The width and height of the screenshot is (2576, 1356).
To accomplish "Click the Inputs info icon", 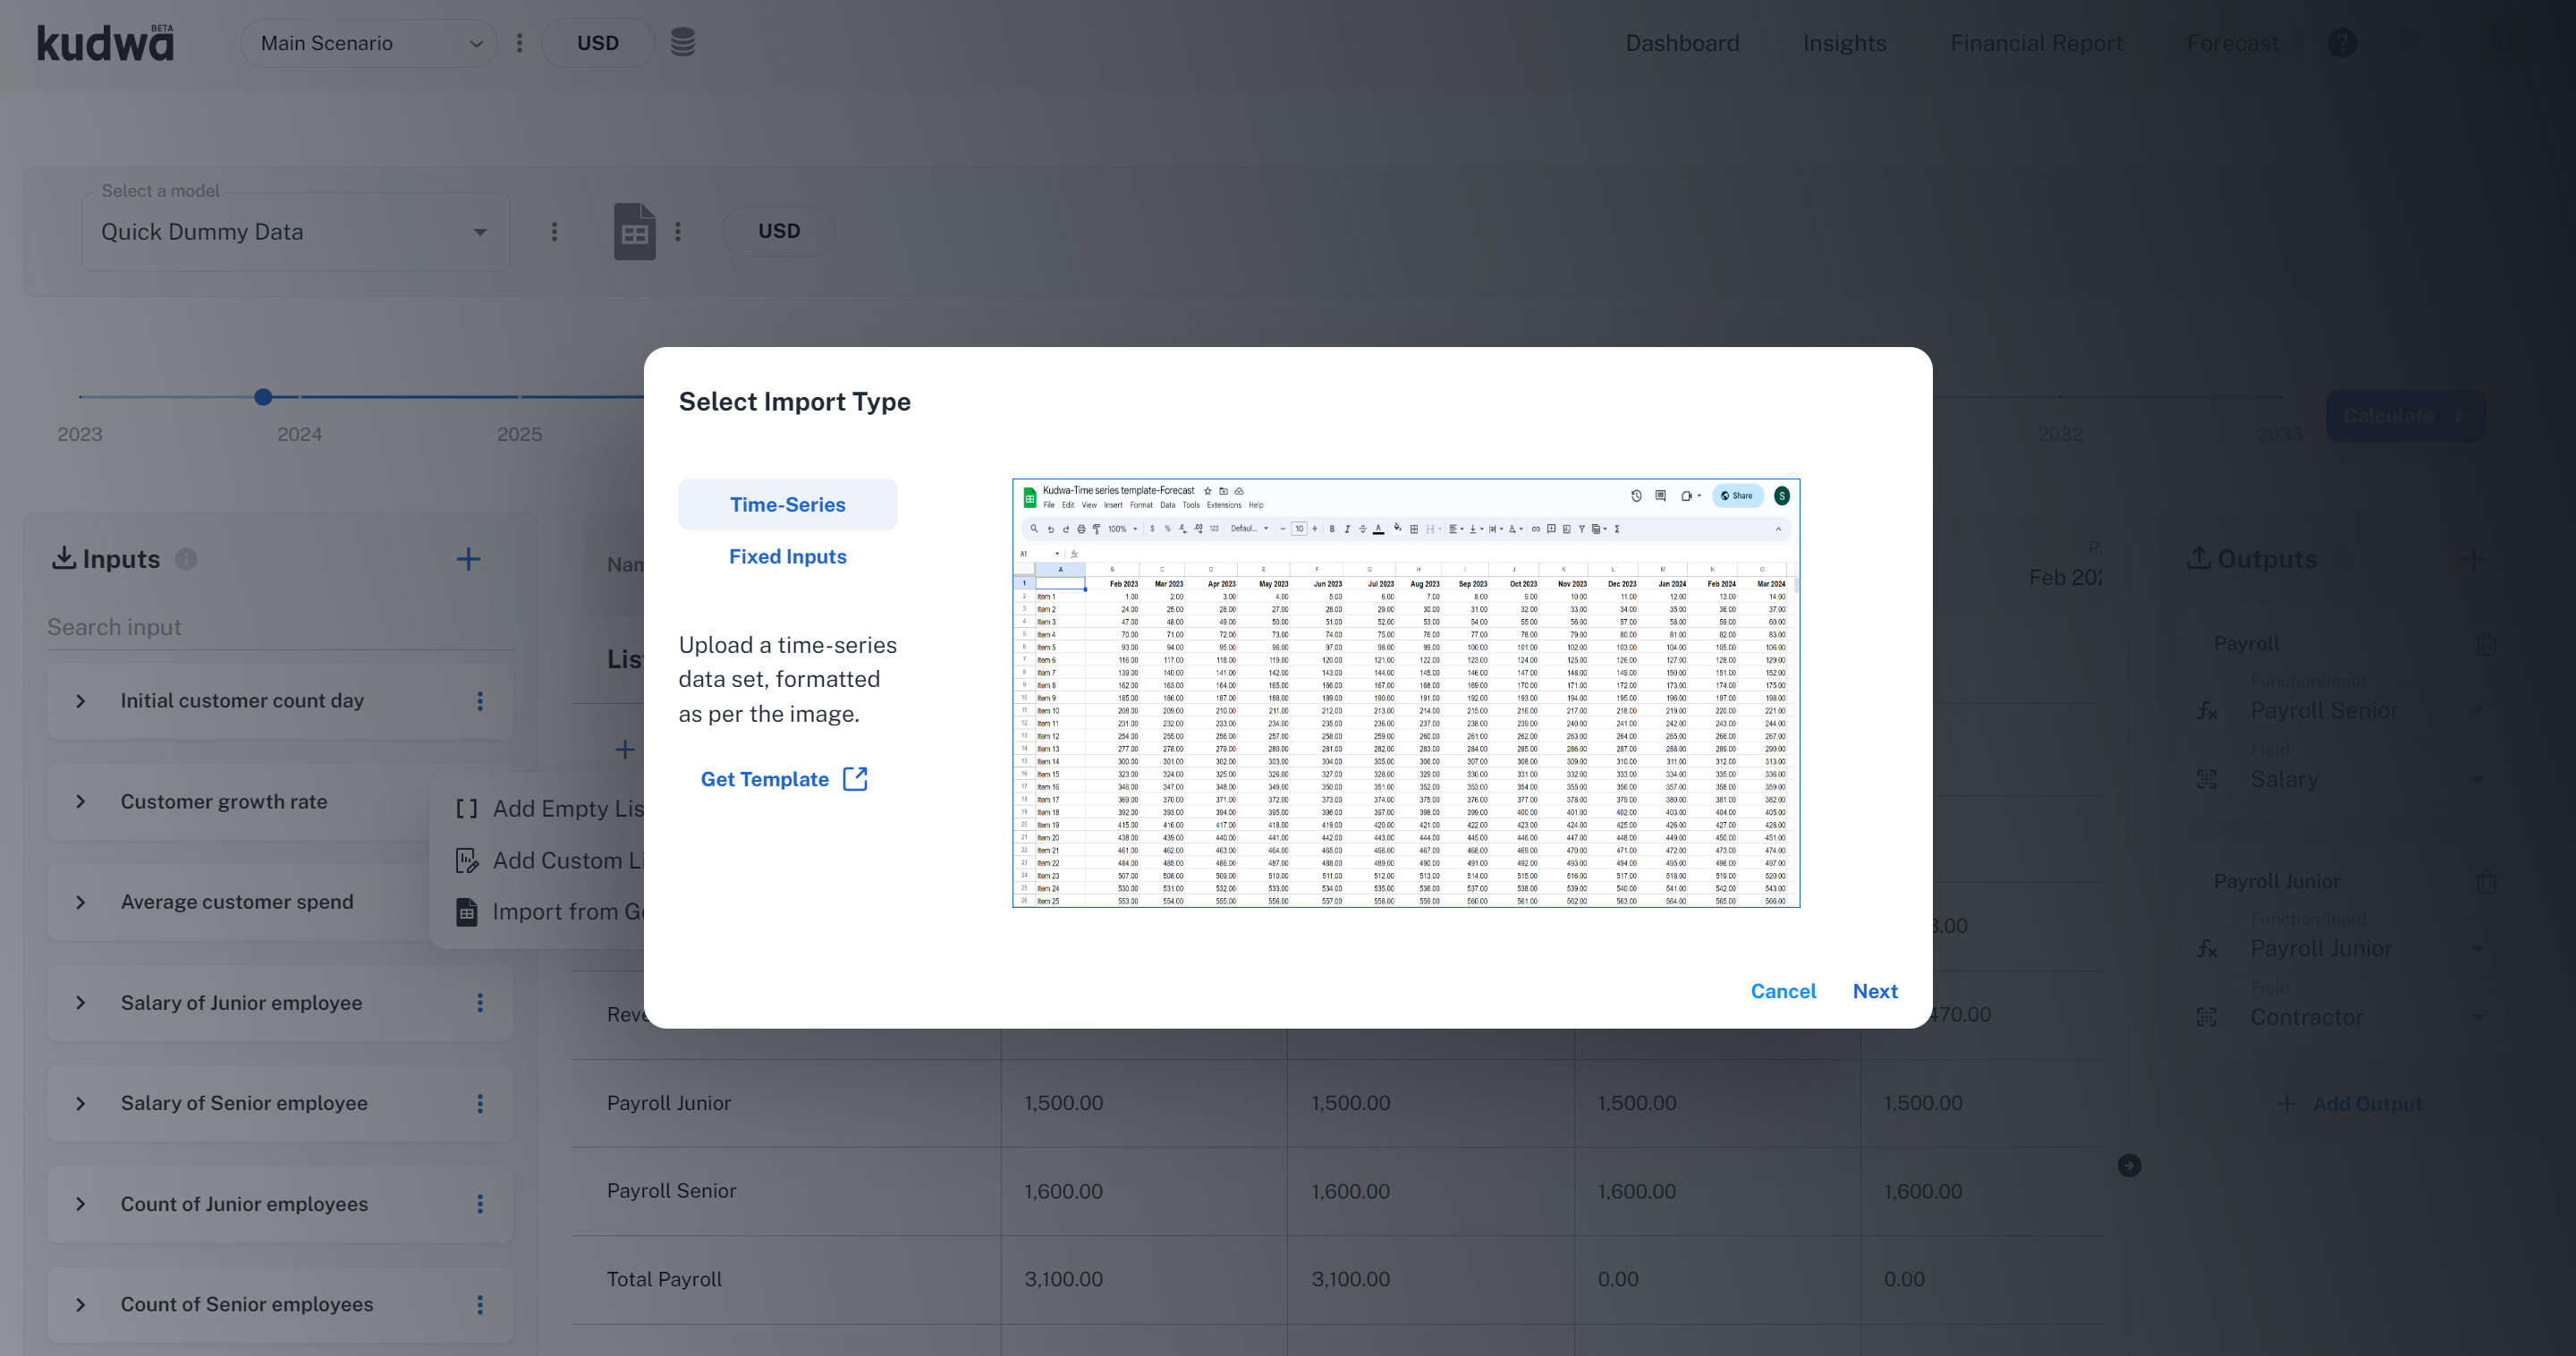I will [186, 559].
